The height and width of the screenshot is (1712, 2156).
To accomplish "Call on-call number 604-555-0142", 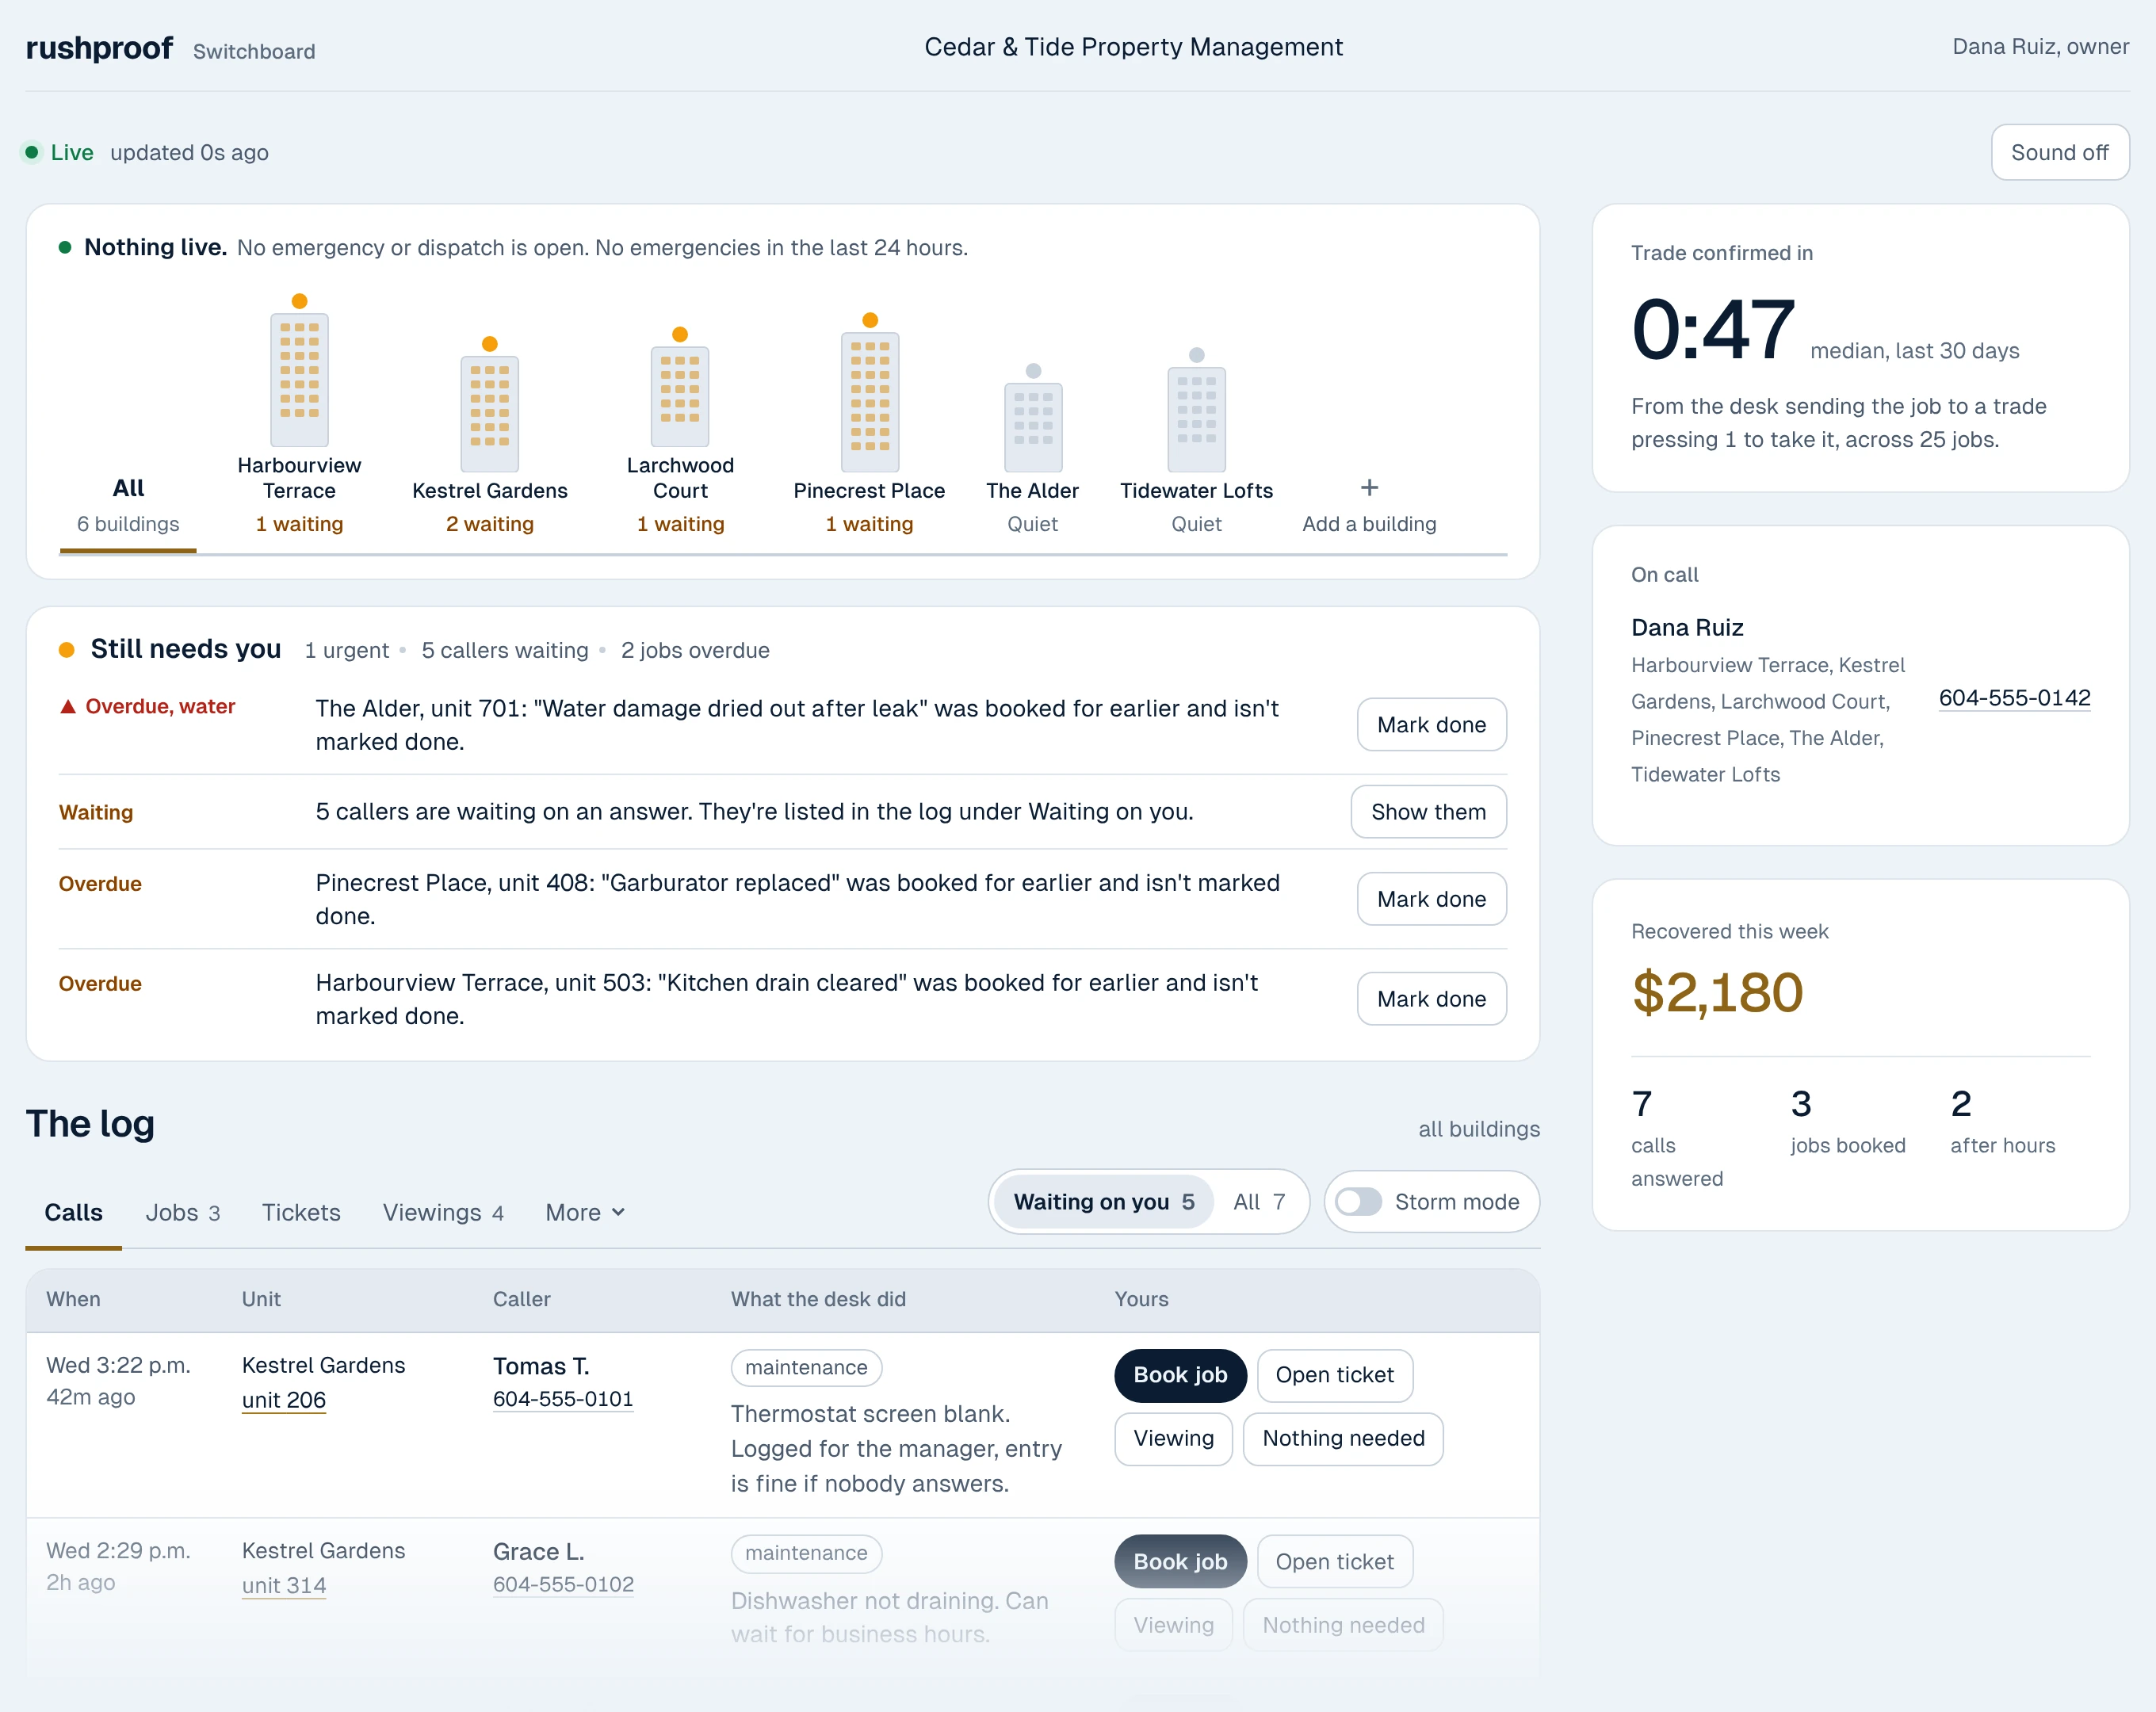I will pyautogui.click(x=2014, y=698).
